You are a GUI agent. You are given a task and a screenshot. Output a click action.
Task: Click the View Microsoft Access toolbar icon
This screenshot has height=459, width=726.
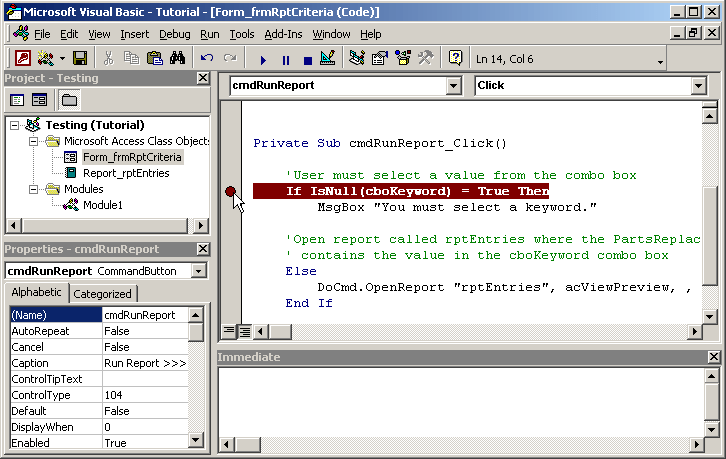click(22, 58)
